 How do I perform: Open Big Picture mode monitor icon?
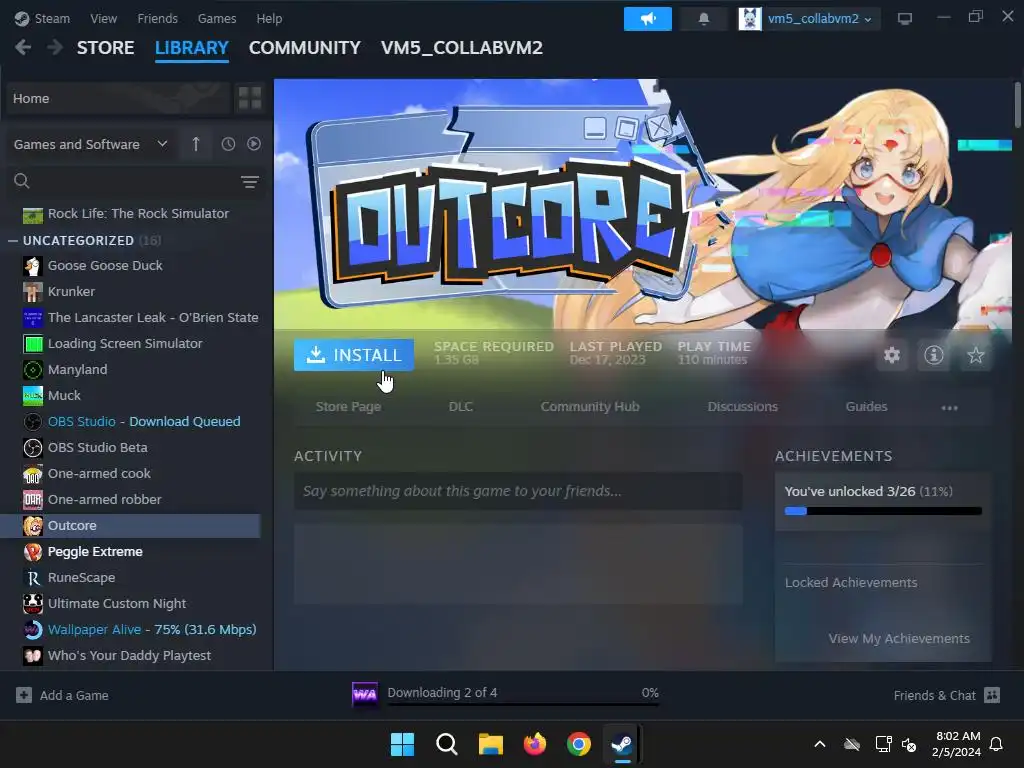pyautogui.click(x=904, y=19)
